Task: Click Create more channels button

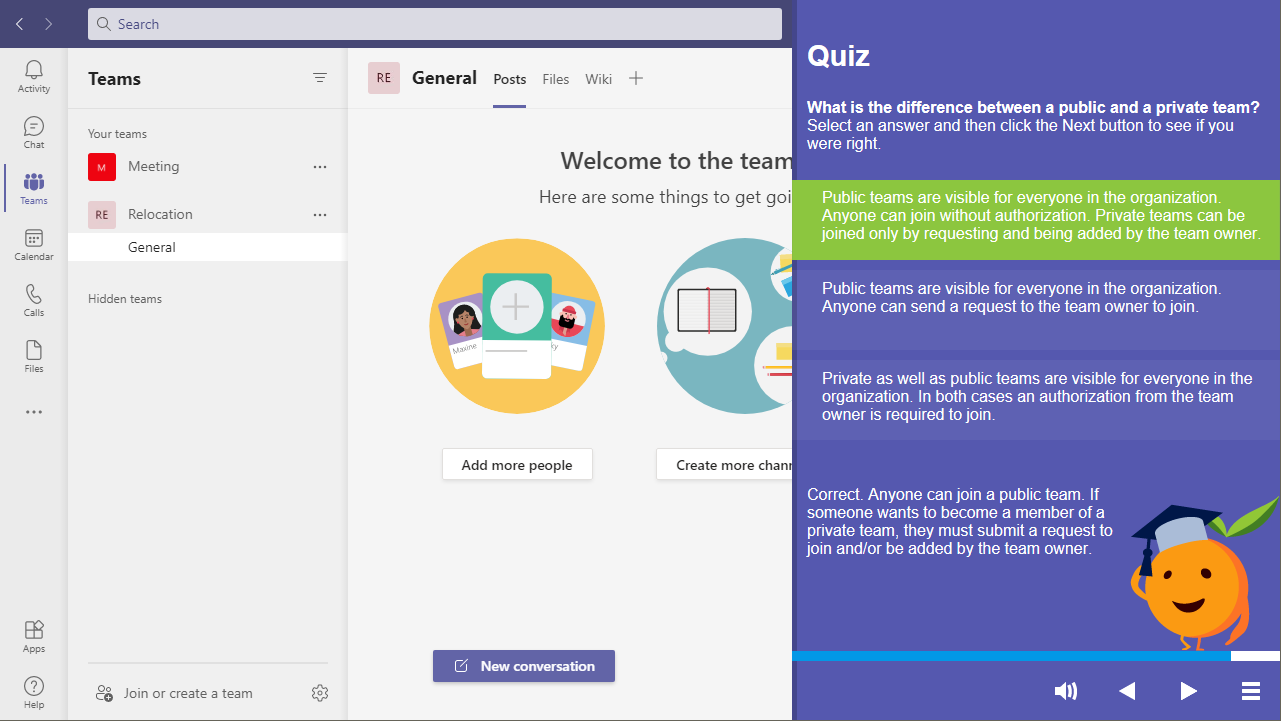Action: click(x=724, y=465)
